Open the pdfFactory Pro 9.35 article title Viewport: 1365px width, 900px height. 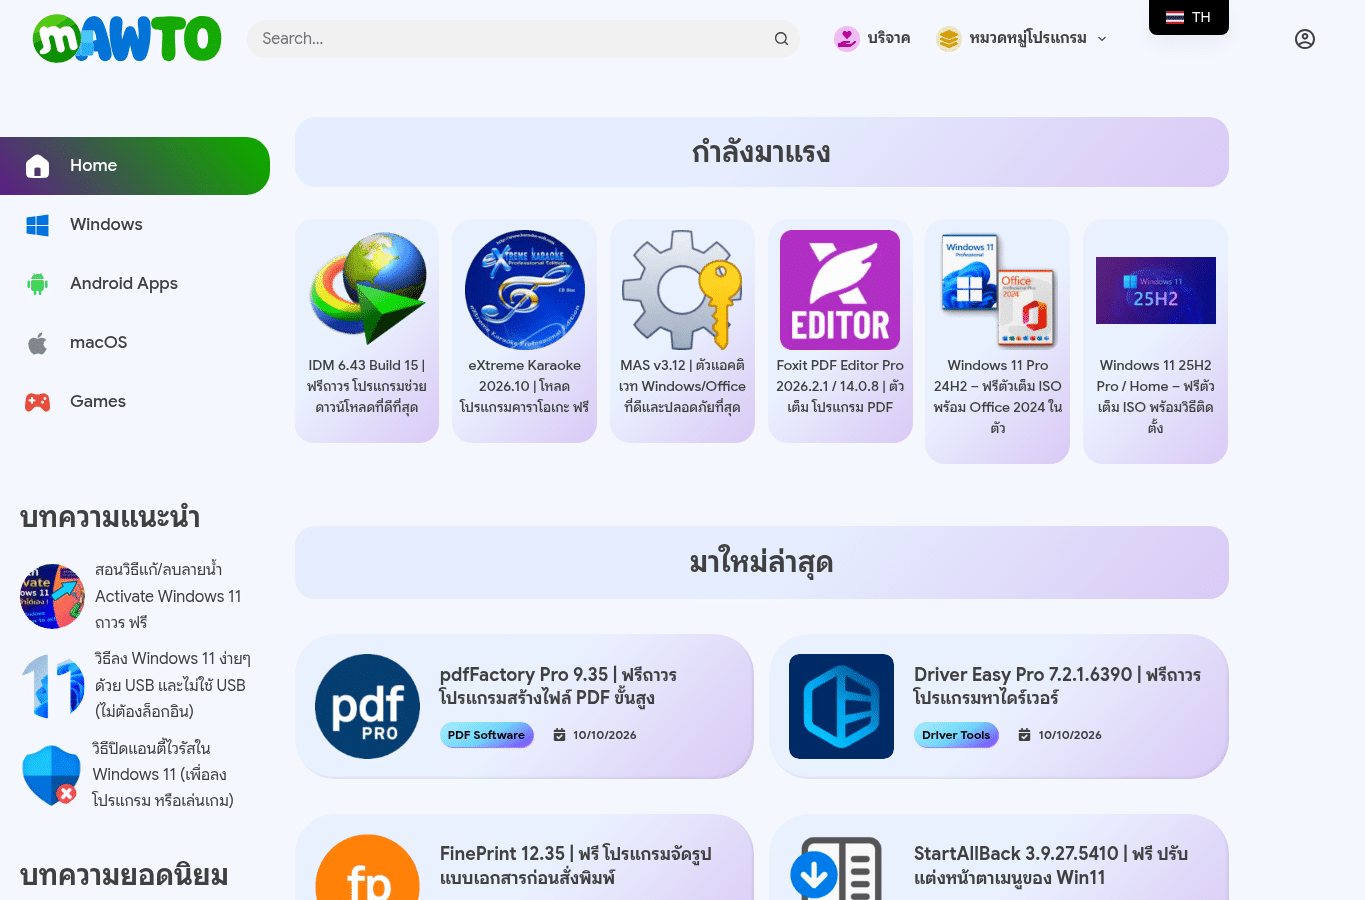[x=558, y=686]
